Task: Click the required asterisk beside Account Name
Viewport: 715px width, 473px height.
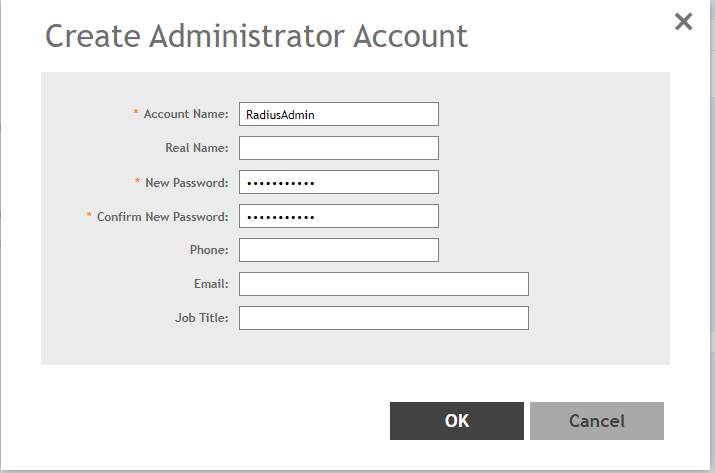Action: (x=135, y=112)
